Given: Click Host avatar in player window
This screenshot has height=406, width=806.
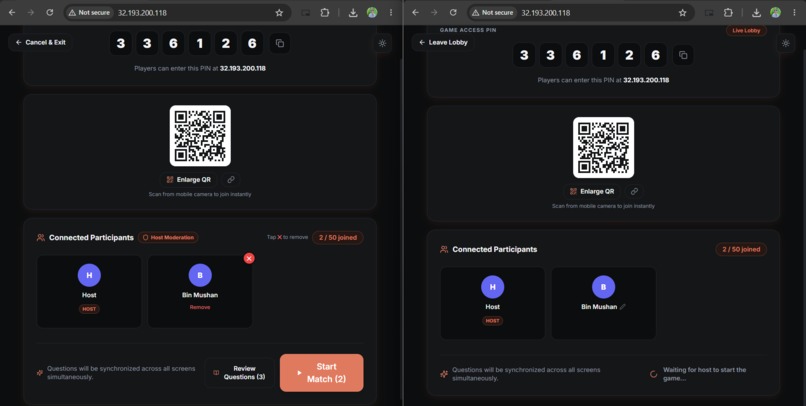Looking at the screenshot, I should click(492, 287).
